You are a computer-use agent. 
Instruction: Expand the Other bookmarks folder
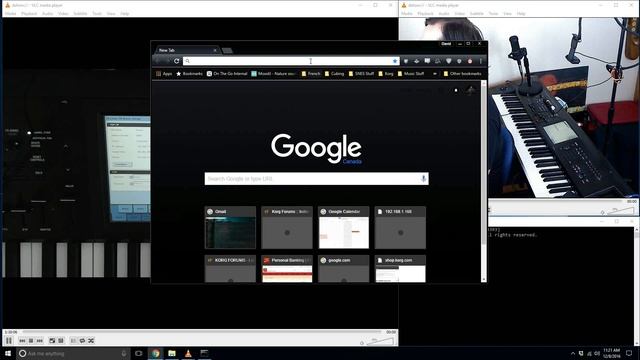click(x=462, y=73)
